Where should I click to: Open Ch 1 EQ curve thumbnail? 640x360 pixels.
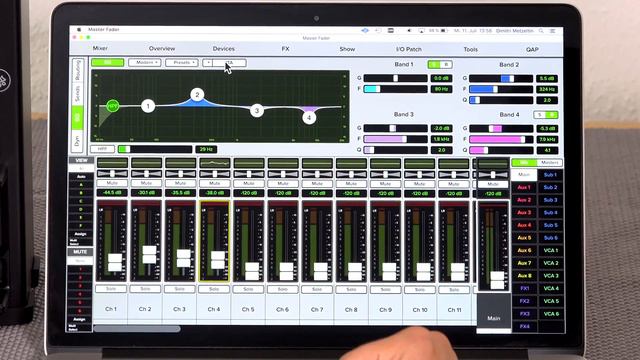click(x=112, y=163)
